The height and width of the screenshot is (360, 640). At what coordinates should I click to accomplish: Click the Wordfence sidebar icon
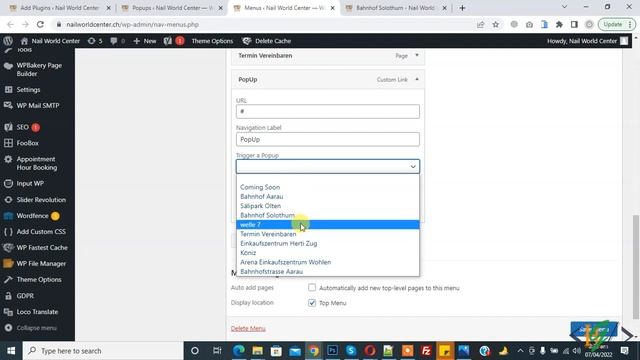8,216
